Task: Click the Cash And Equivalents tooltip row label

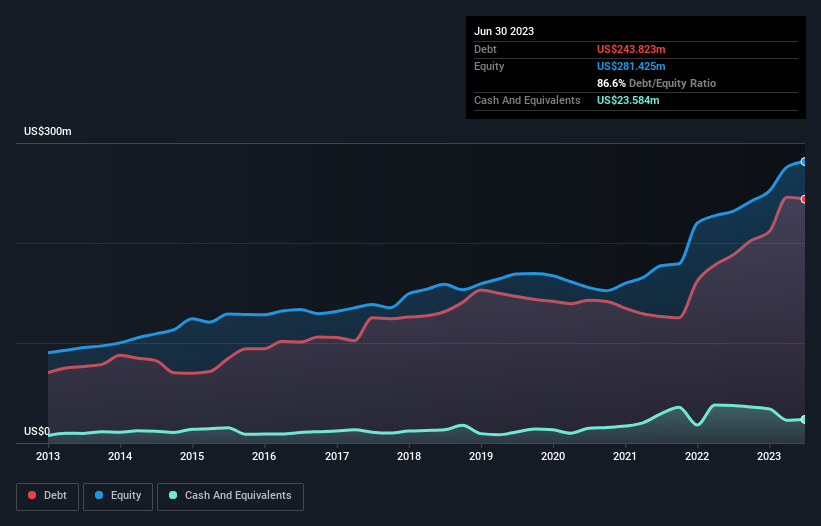Action: coord(527,100)
